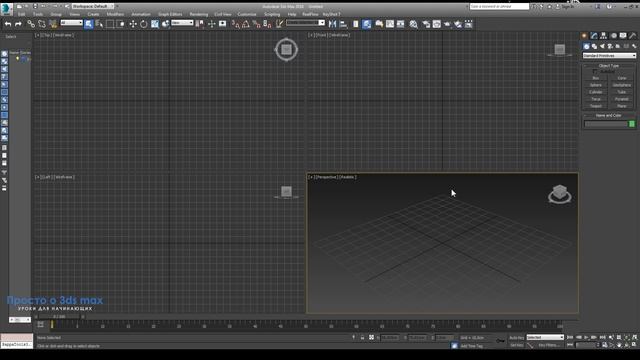The height and width of the screenshot is (360, 640).
Task: Open the Modifiers menu
Action: point(115,14)
